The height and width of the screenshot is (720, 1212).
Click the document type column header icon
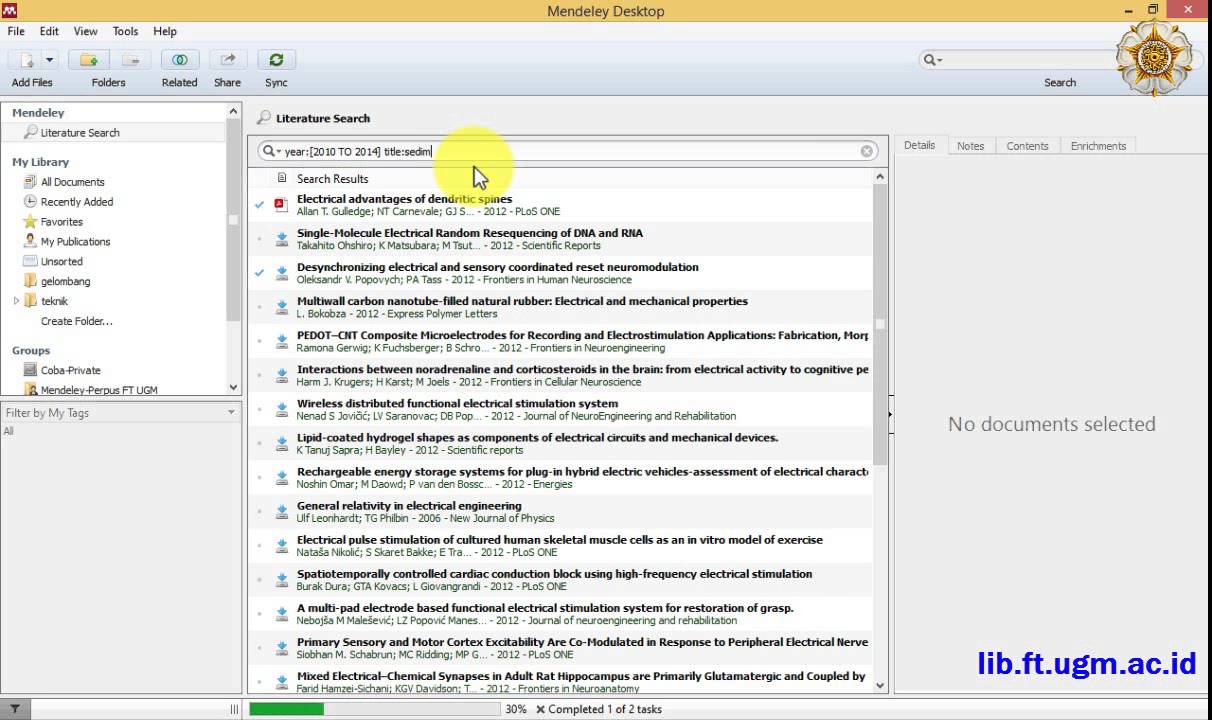pyautogui.click(x=281, y=178)
